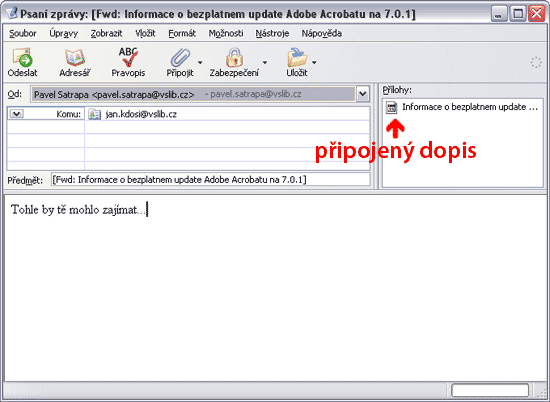Open the Vložit menu
The image size is (550, 402).
tap(145, 33)
